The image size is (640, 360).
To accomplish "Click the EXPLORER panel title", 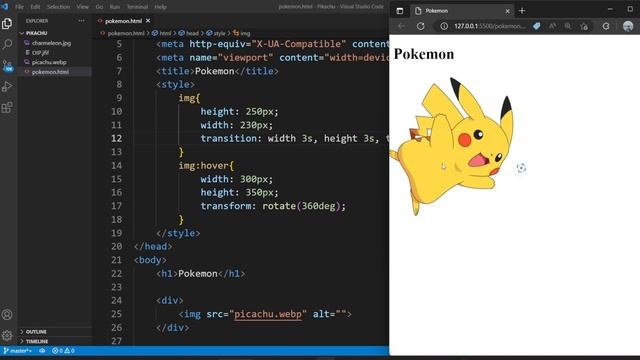I will [37, 21].
